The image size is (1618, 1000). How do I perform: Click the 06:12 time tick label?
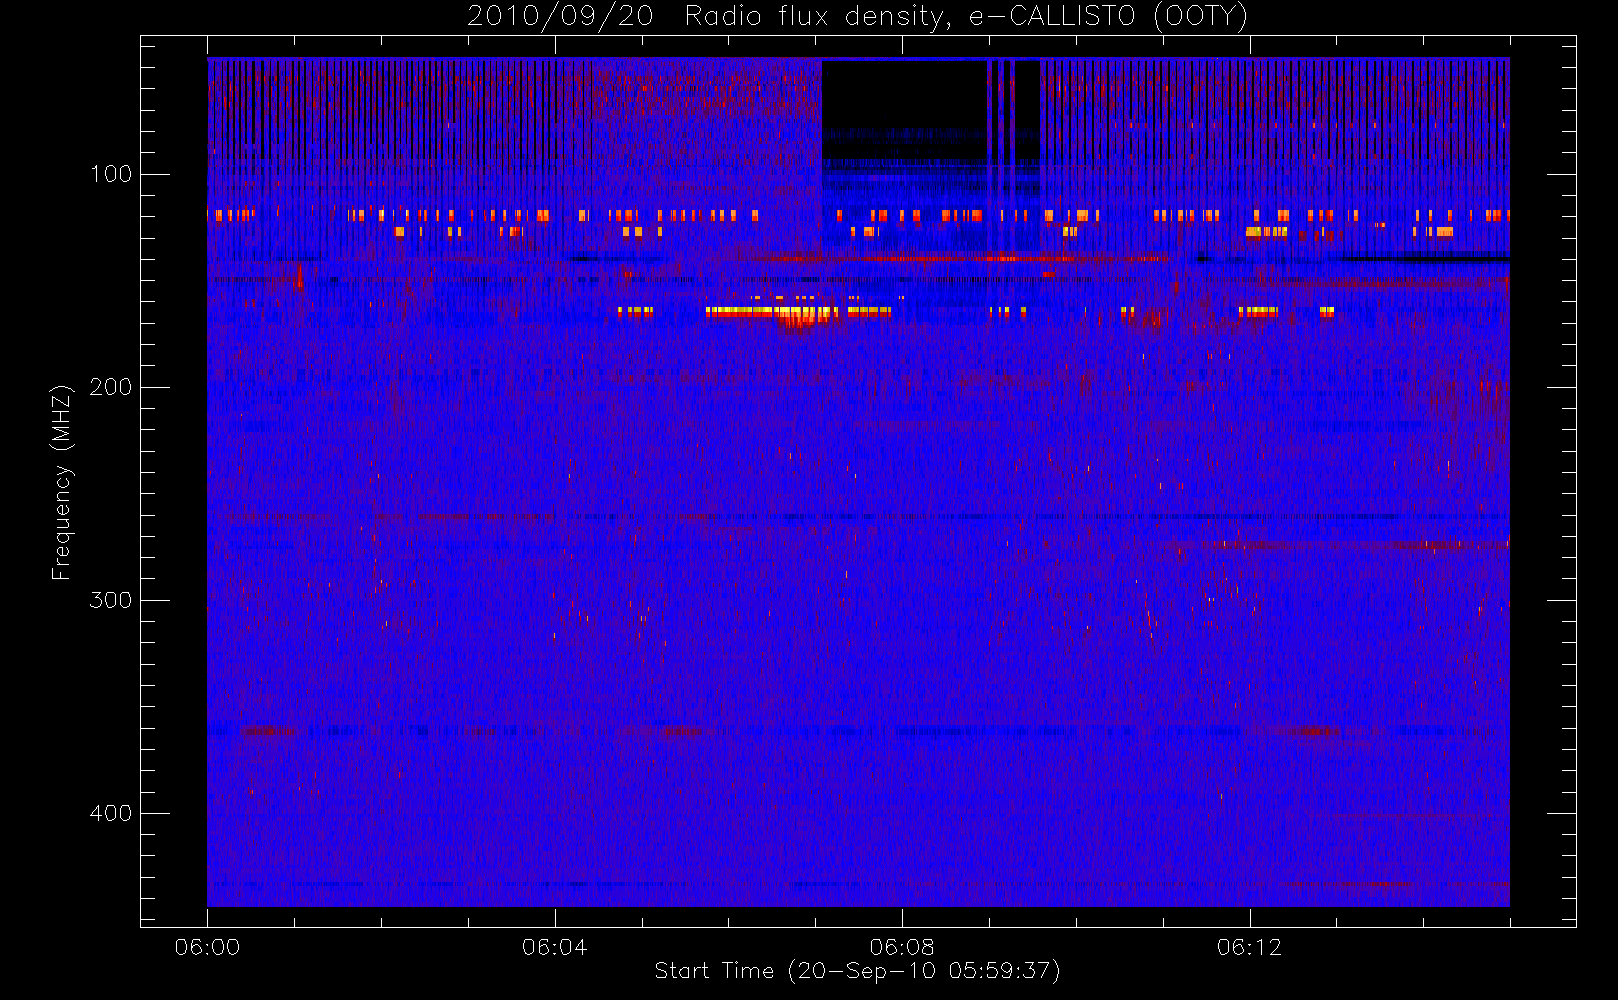(1249, 947)
